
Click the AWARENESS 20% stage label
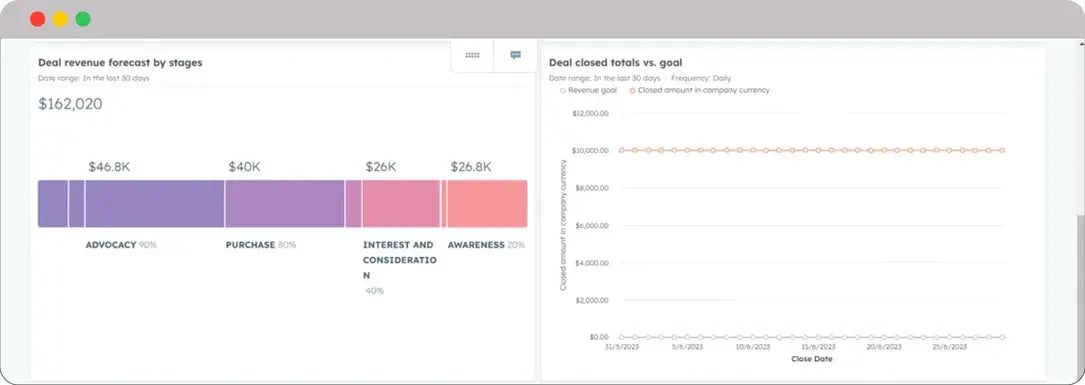[x=486, y=245]
